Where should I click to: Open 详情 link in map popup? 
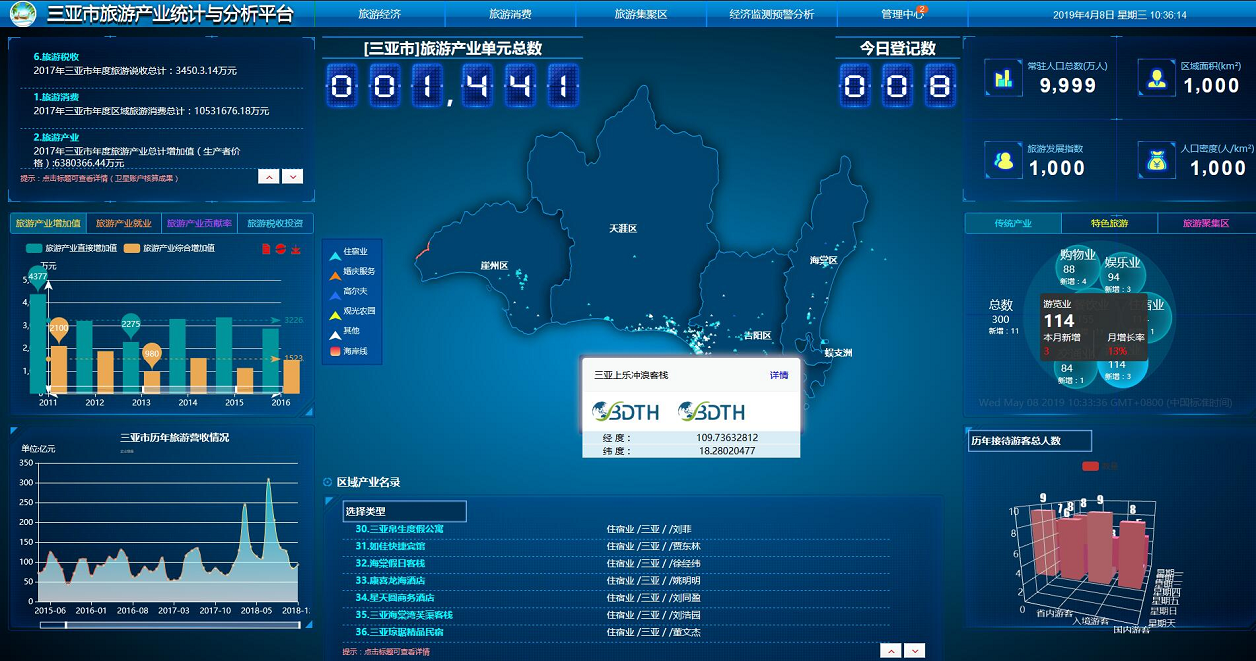[778, 376]
